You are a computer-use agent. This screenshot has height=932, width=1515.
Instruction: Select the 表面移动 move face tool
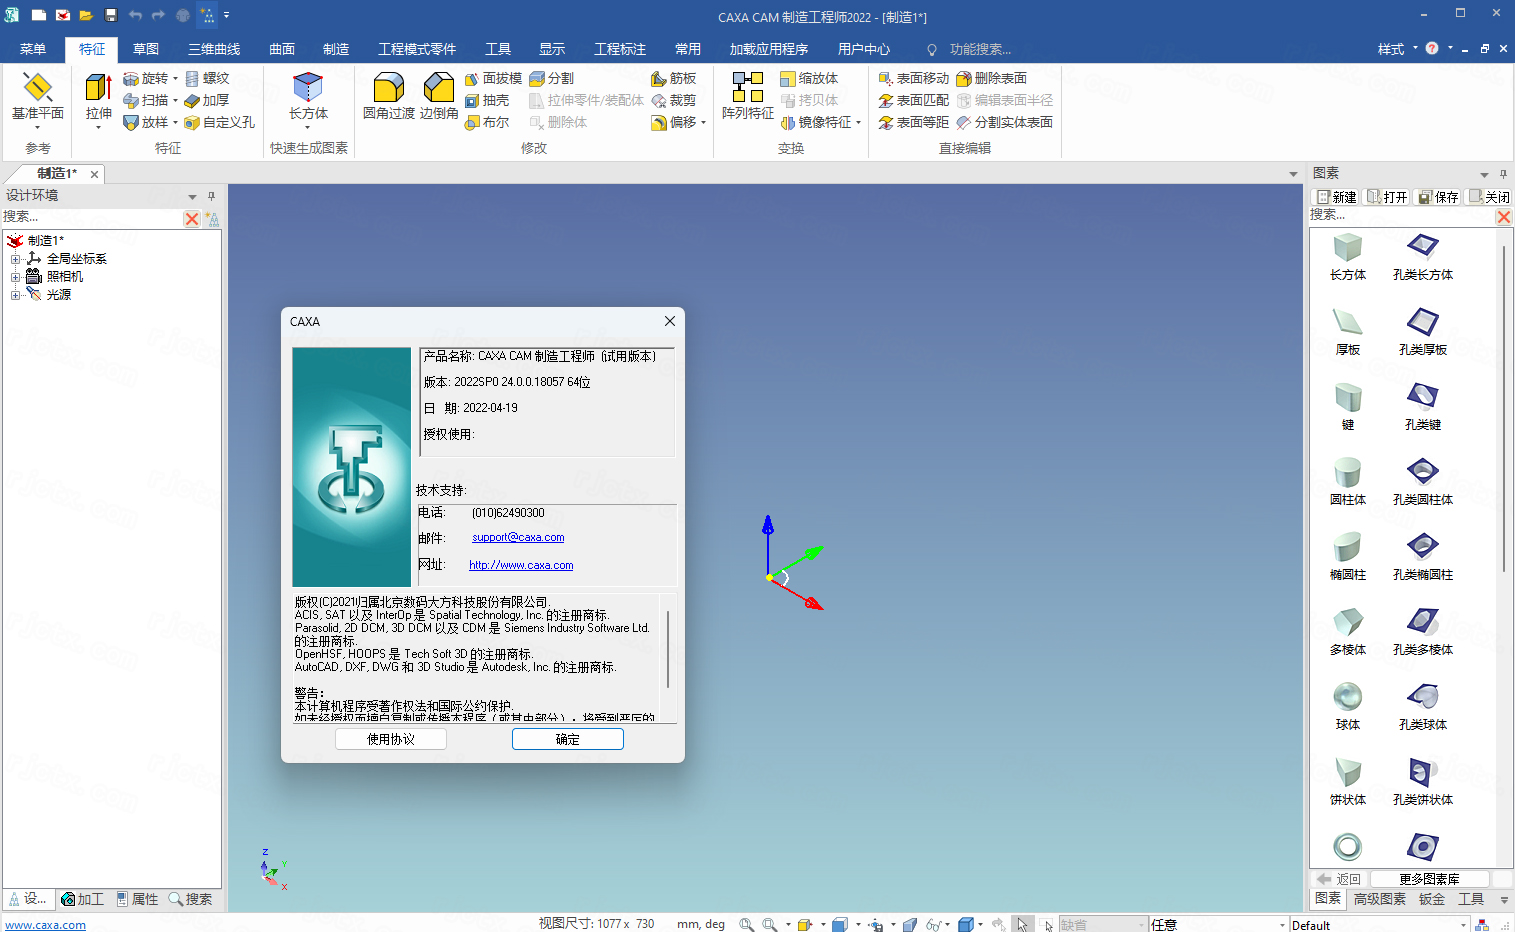tap(914, 78)
